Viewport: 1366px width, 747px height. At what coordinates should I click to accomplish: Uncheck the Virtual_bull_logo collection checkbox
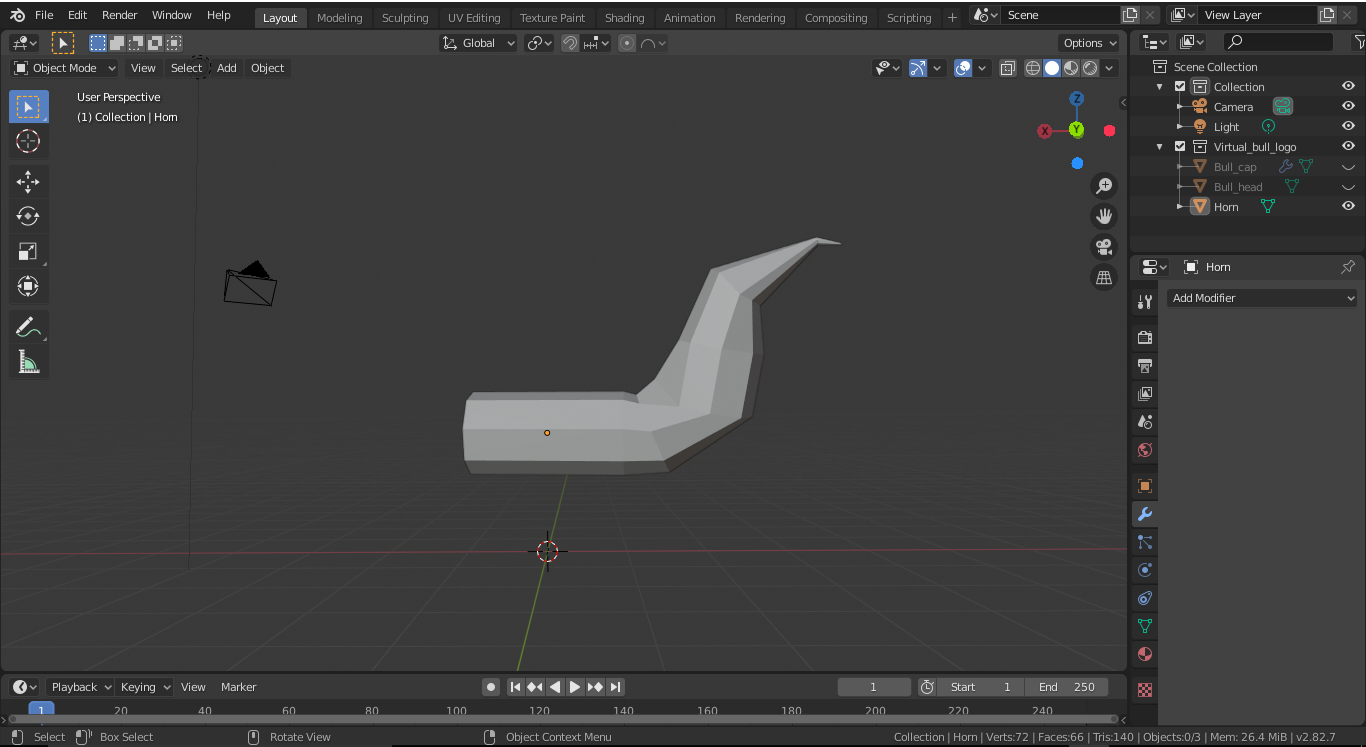pyautogui.click(x=1180, y=147)
